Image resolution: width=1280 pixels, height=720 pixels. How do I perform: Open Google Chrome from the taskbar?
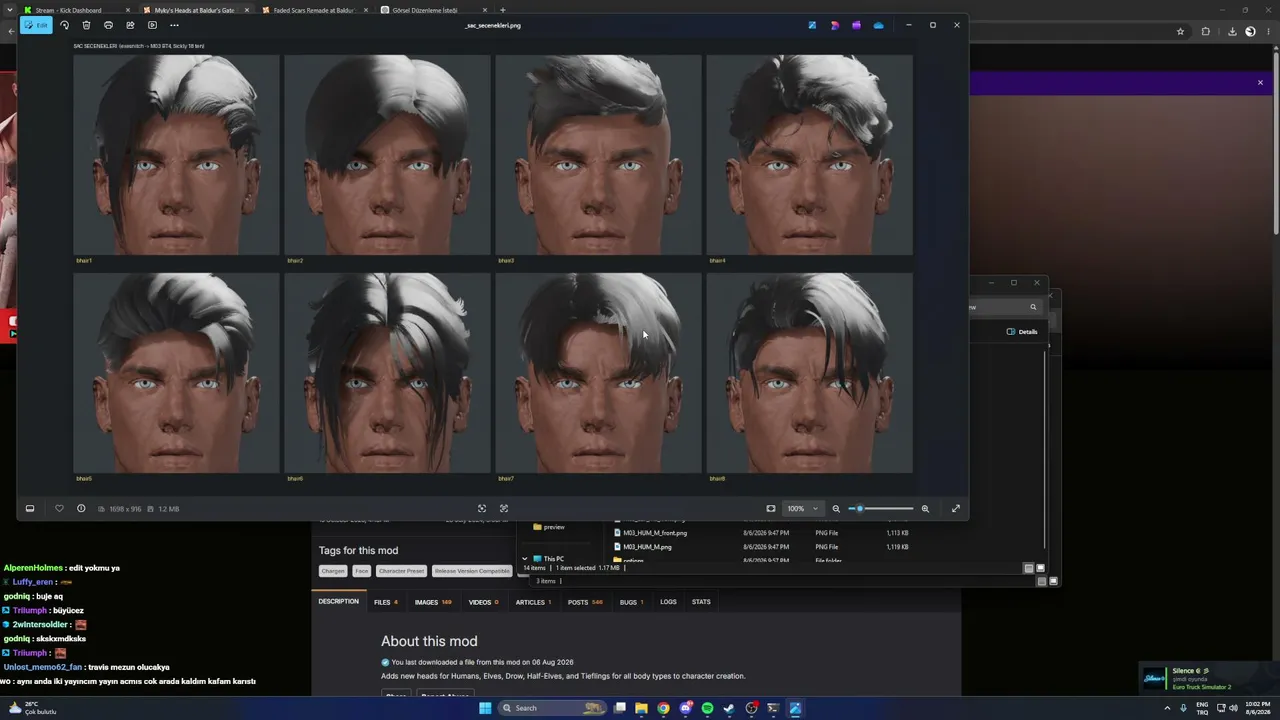click(x=663, y=708)
